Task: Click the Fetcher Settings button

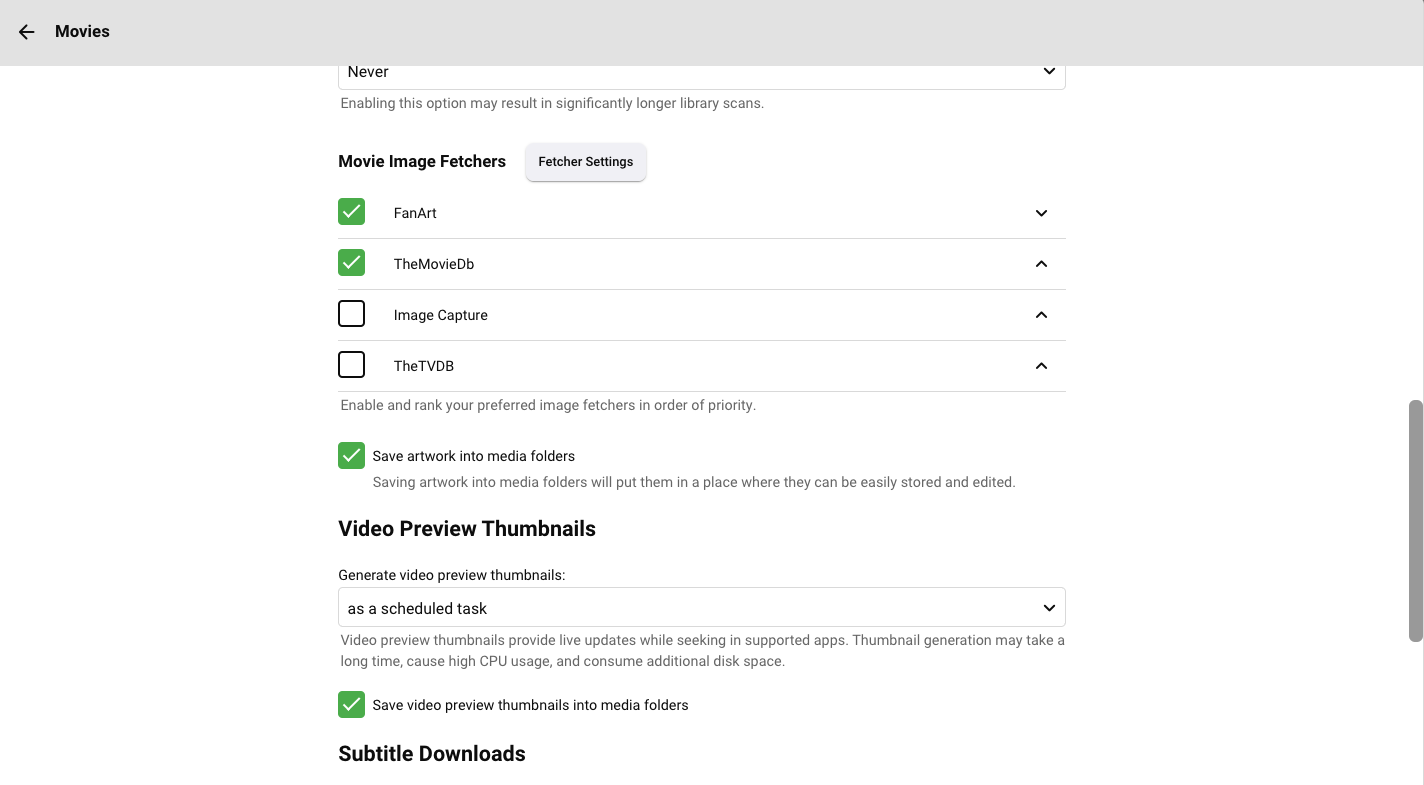Action: 585,162
